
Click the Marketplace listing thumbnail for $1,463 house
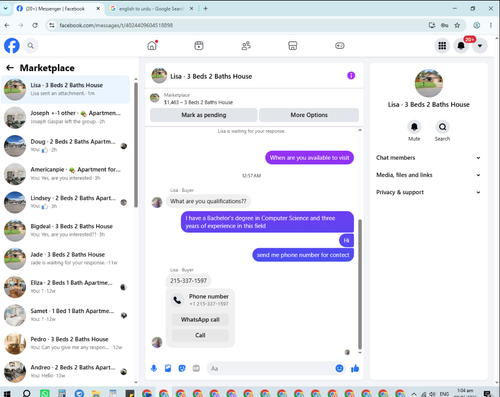[x=155, y=98]
